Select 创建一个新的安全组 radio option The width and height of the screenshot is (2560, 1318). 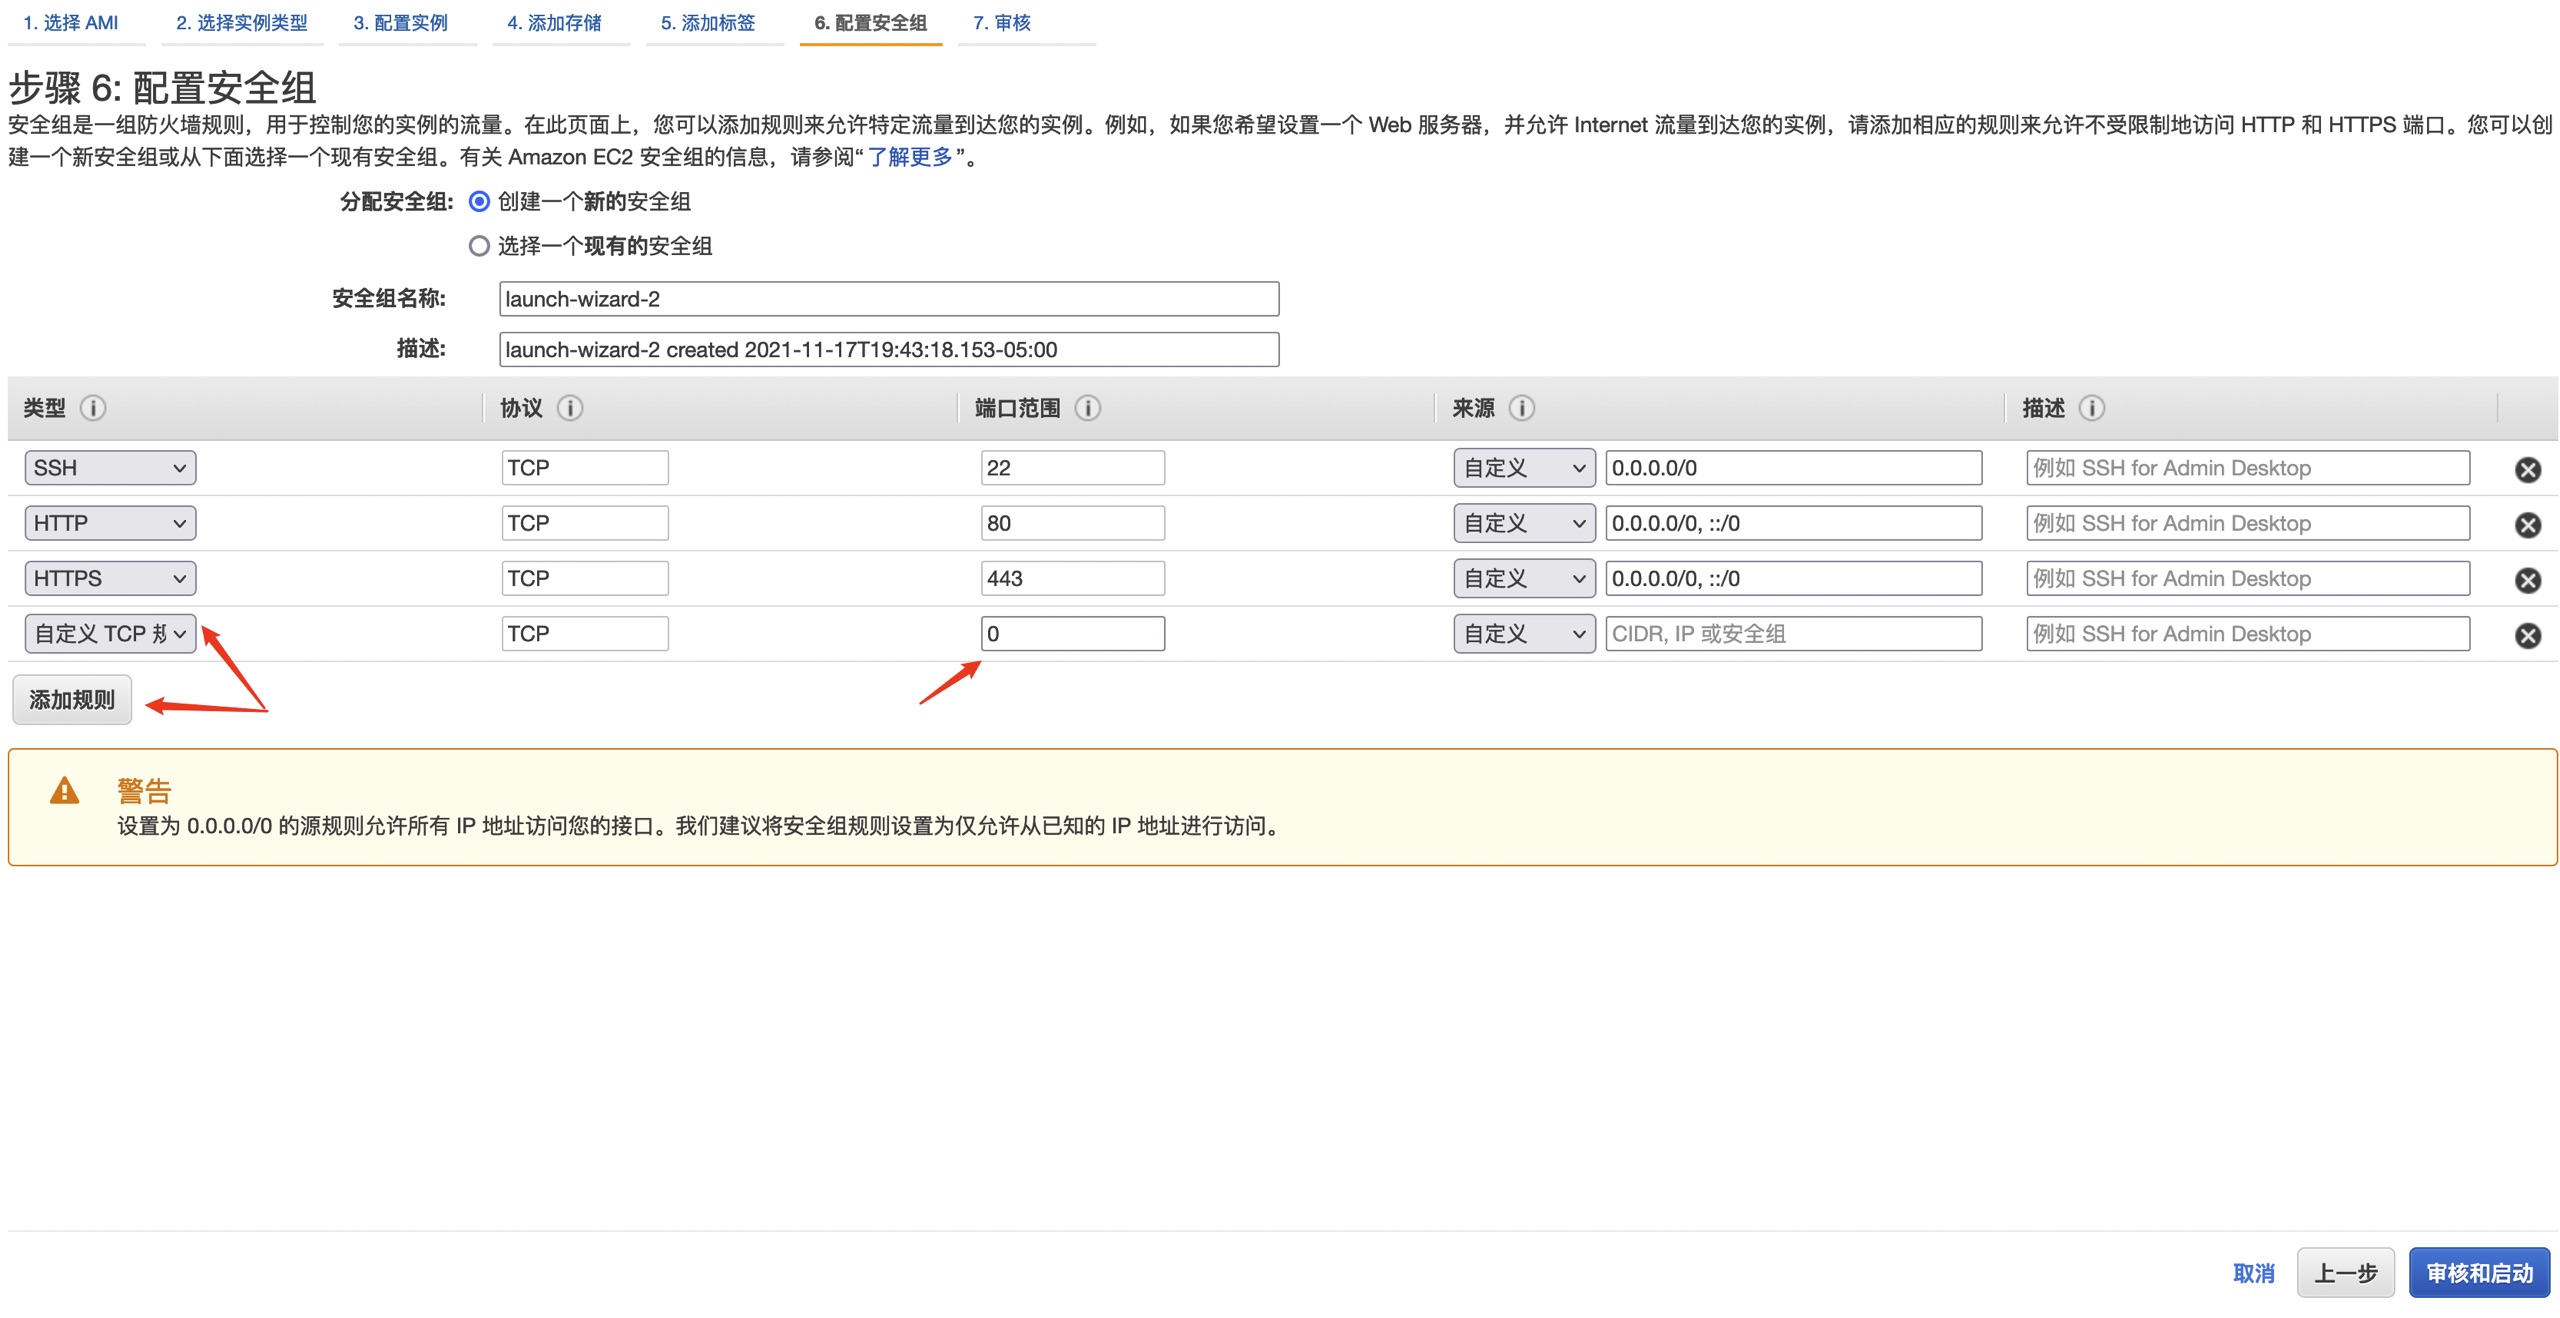[480, 202]
